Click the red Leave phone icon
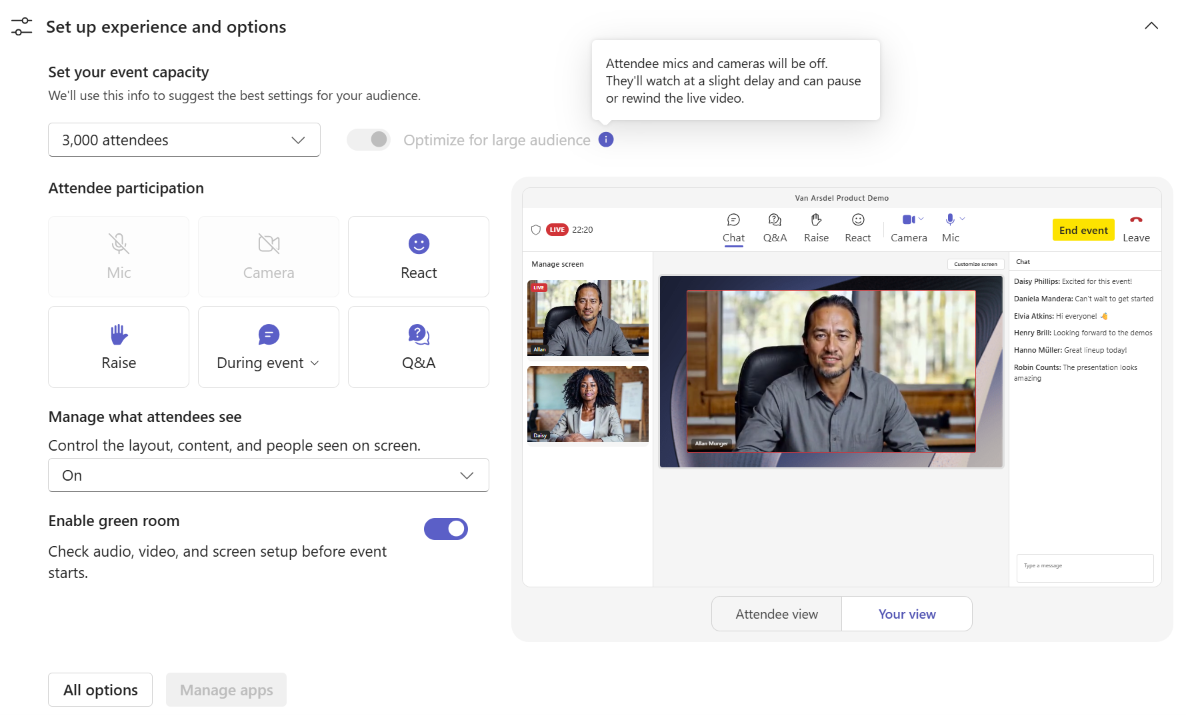 coord(1136,220)
